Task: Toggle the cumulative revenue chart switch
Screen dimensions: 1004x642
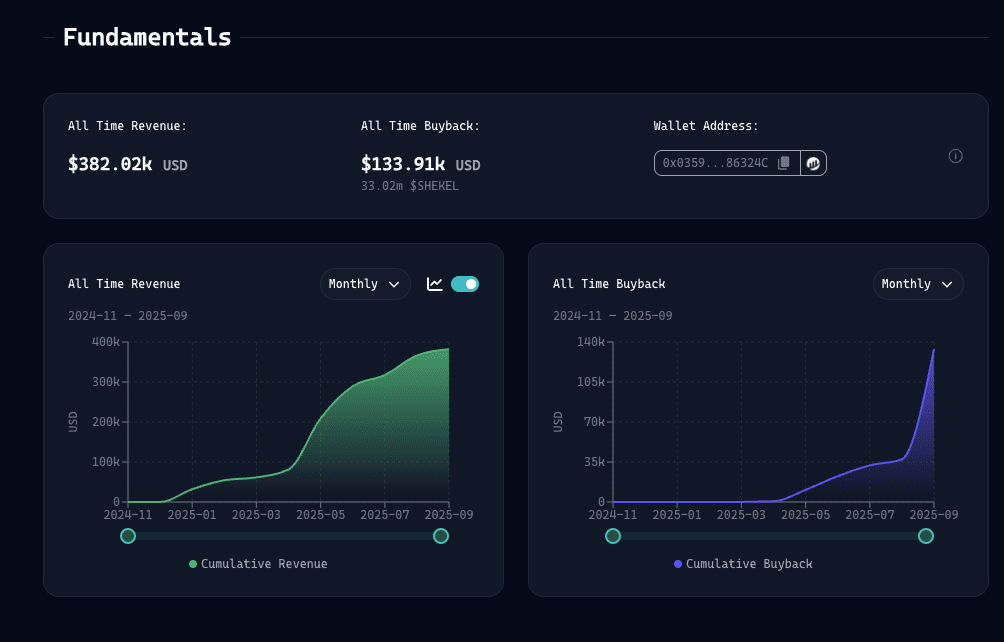Action: pyautogui.click(x=465, y=284)
